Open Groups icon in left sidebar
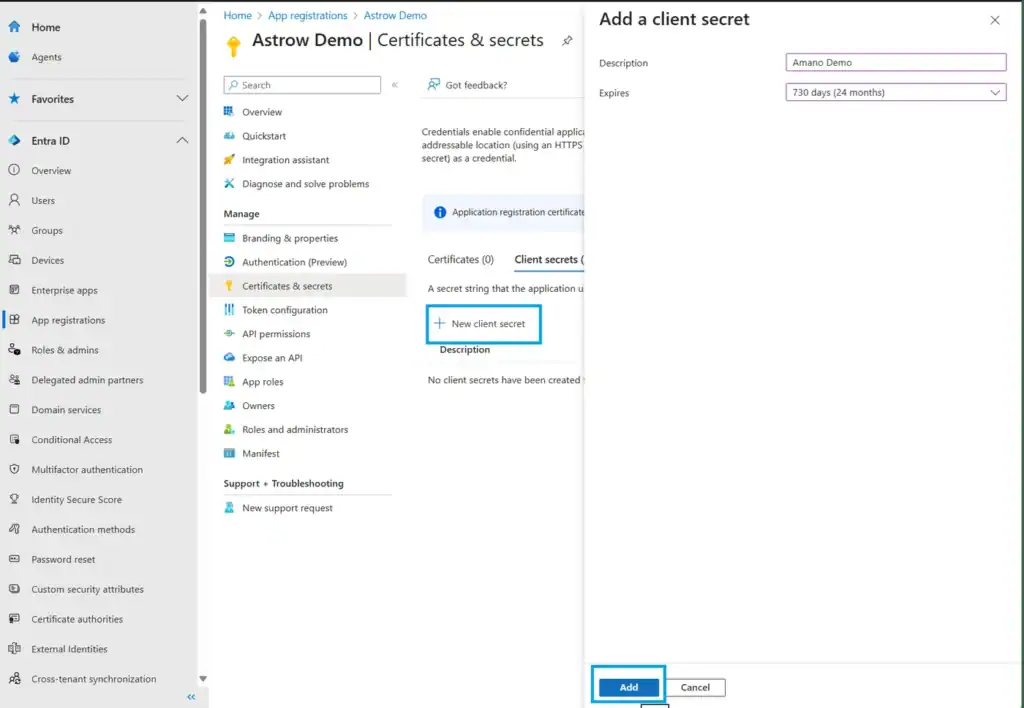Screen dimensions: 1024x708 pyautogui.click(x=14, y=230)
